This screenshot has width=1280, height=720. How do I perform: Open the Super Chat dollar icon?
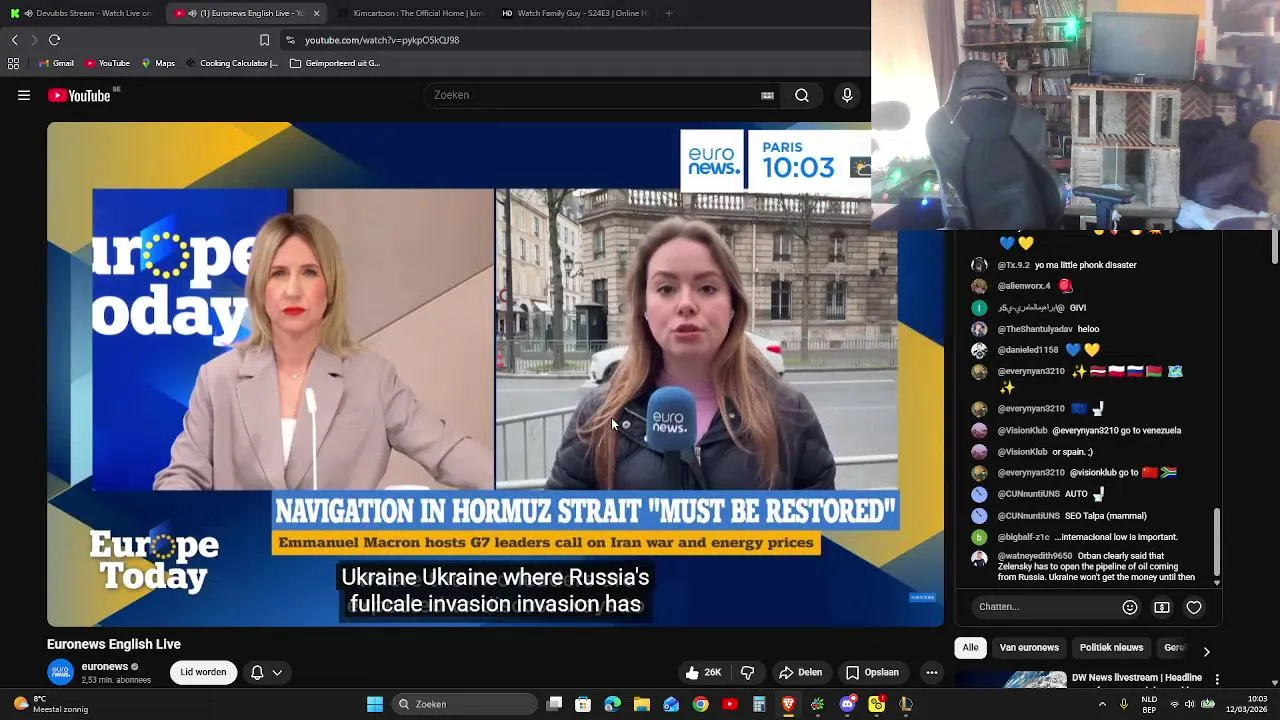[1162, 607]
